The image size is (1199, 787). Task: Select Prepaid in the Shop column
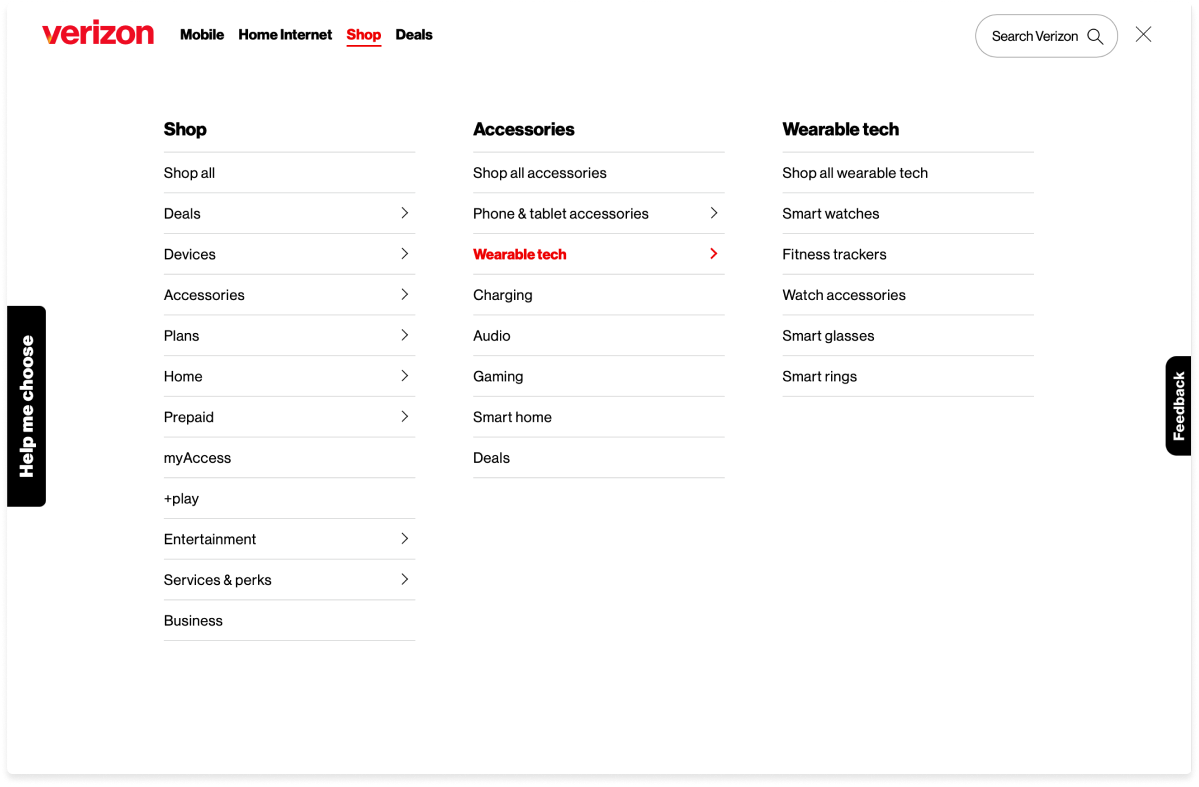click(x=189, y=417)
